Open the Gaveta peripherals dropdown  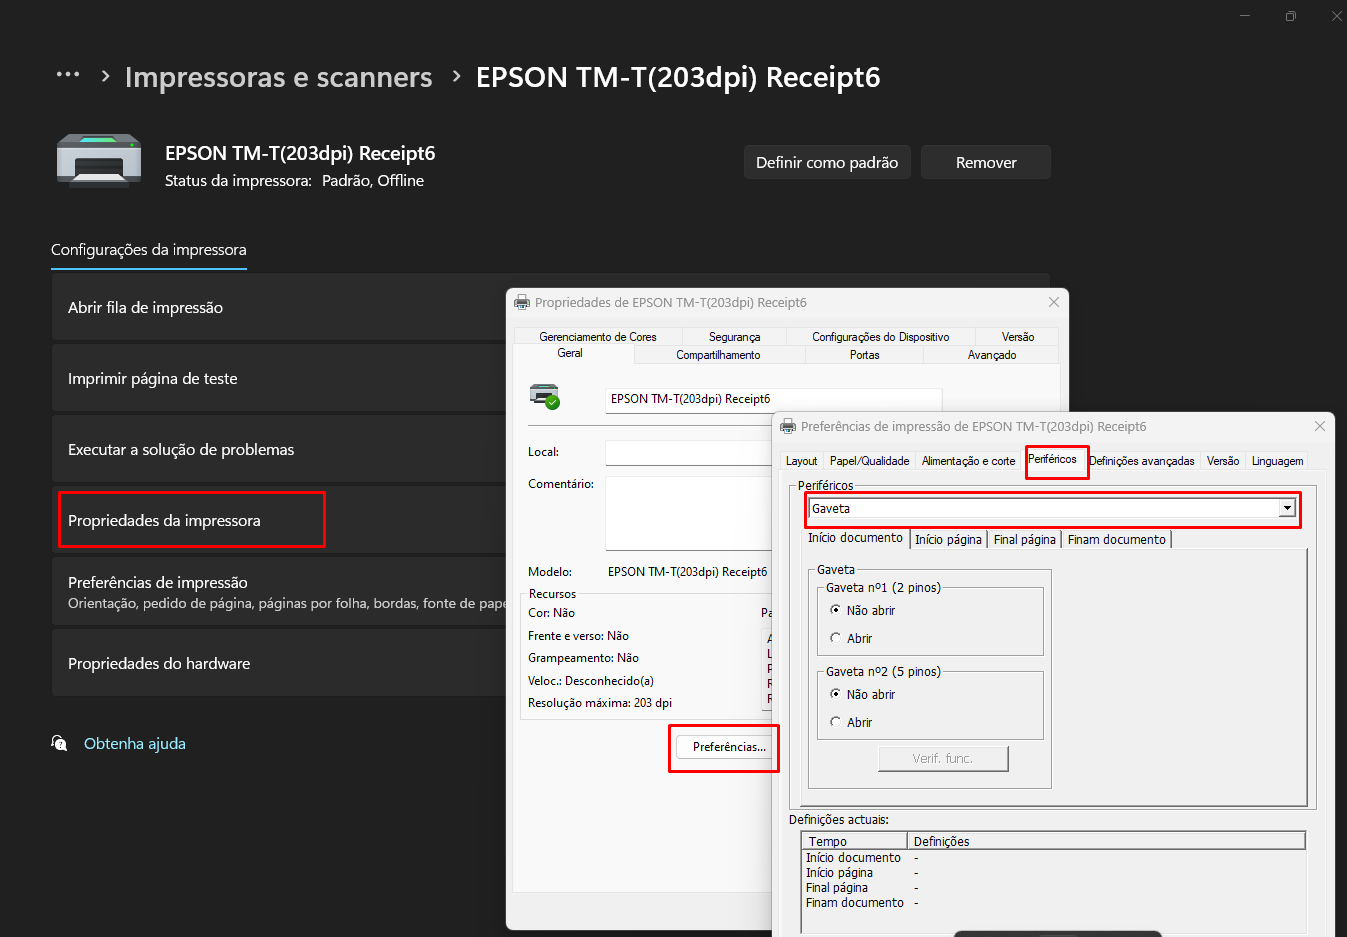pos(1287,509)
